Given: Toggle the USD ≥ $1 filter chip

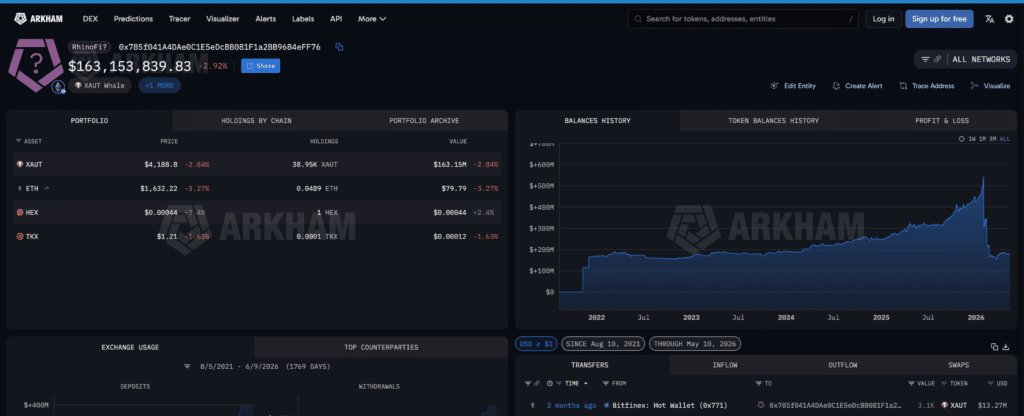Looking at the screenshot, I should pos(536,344).
